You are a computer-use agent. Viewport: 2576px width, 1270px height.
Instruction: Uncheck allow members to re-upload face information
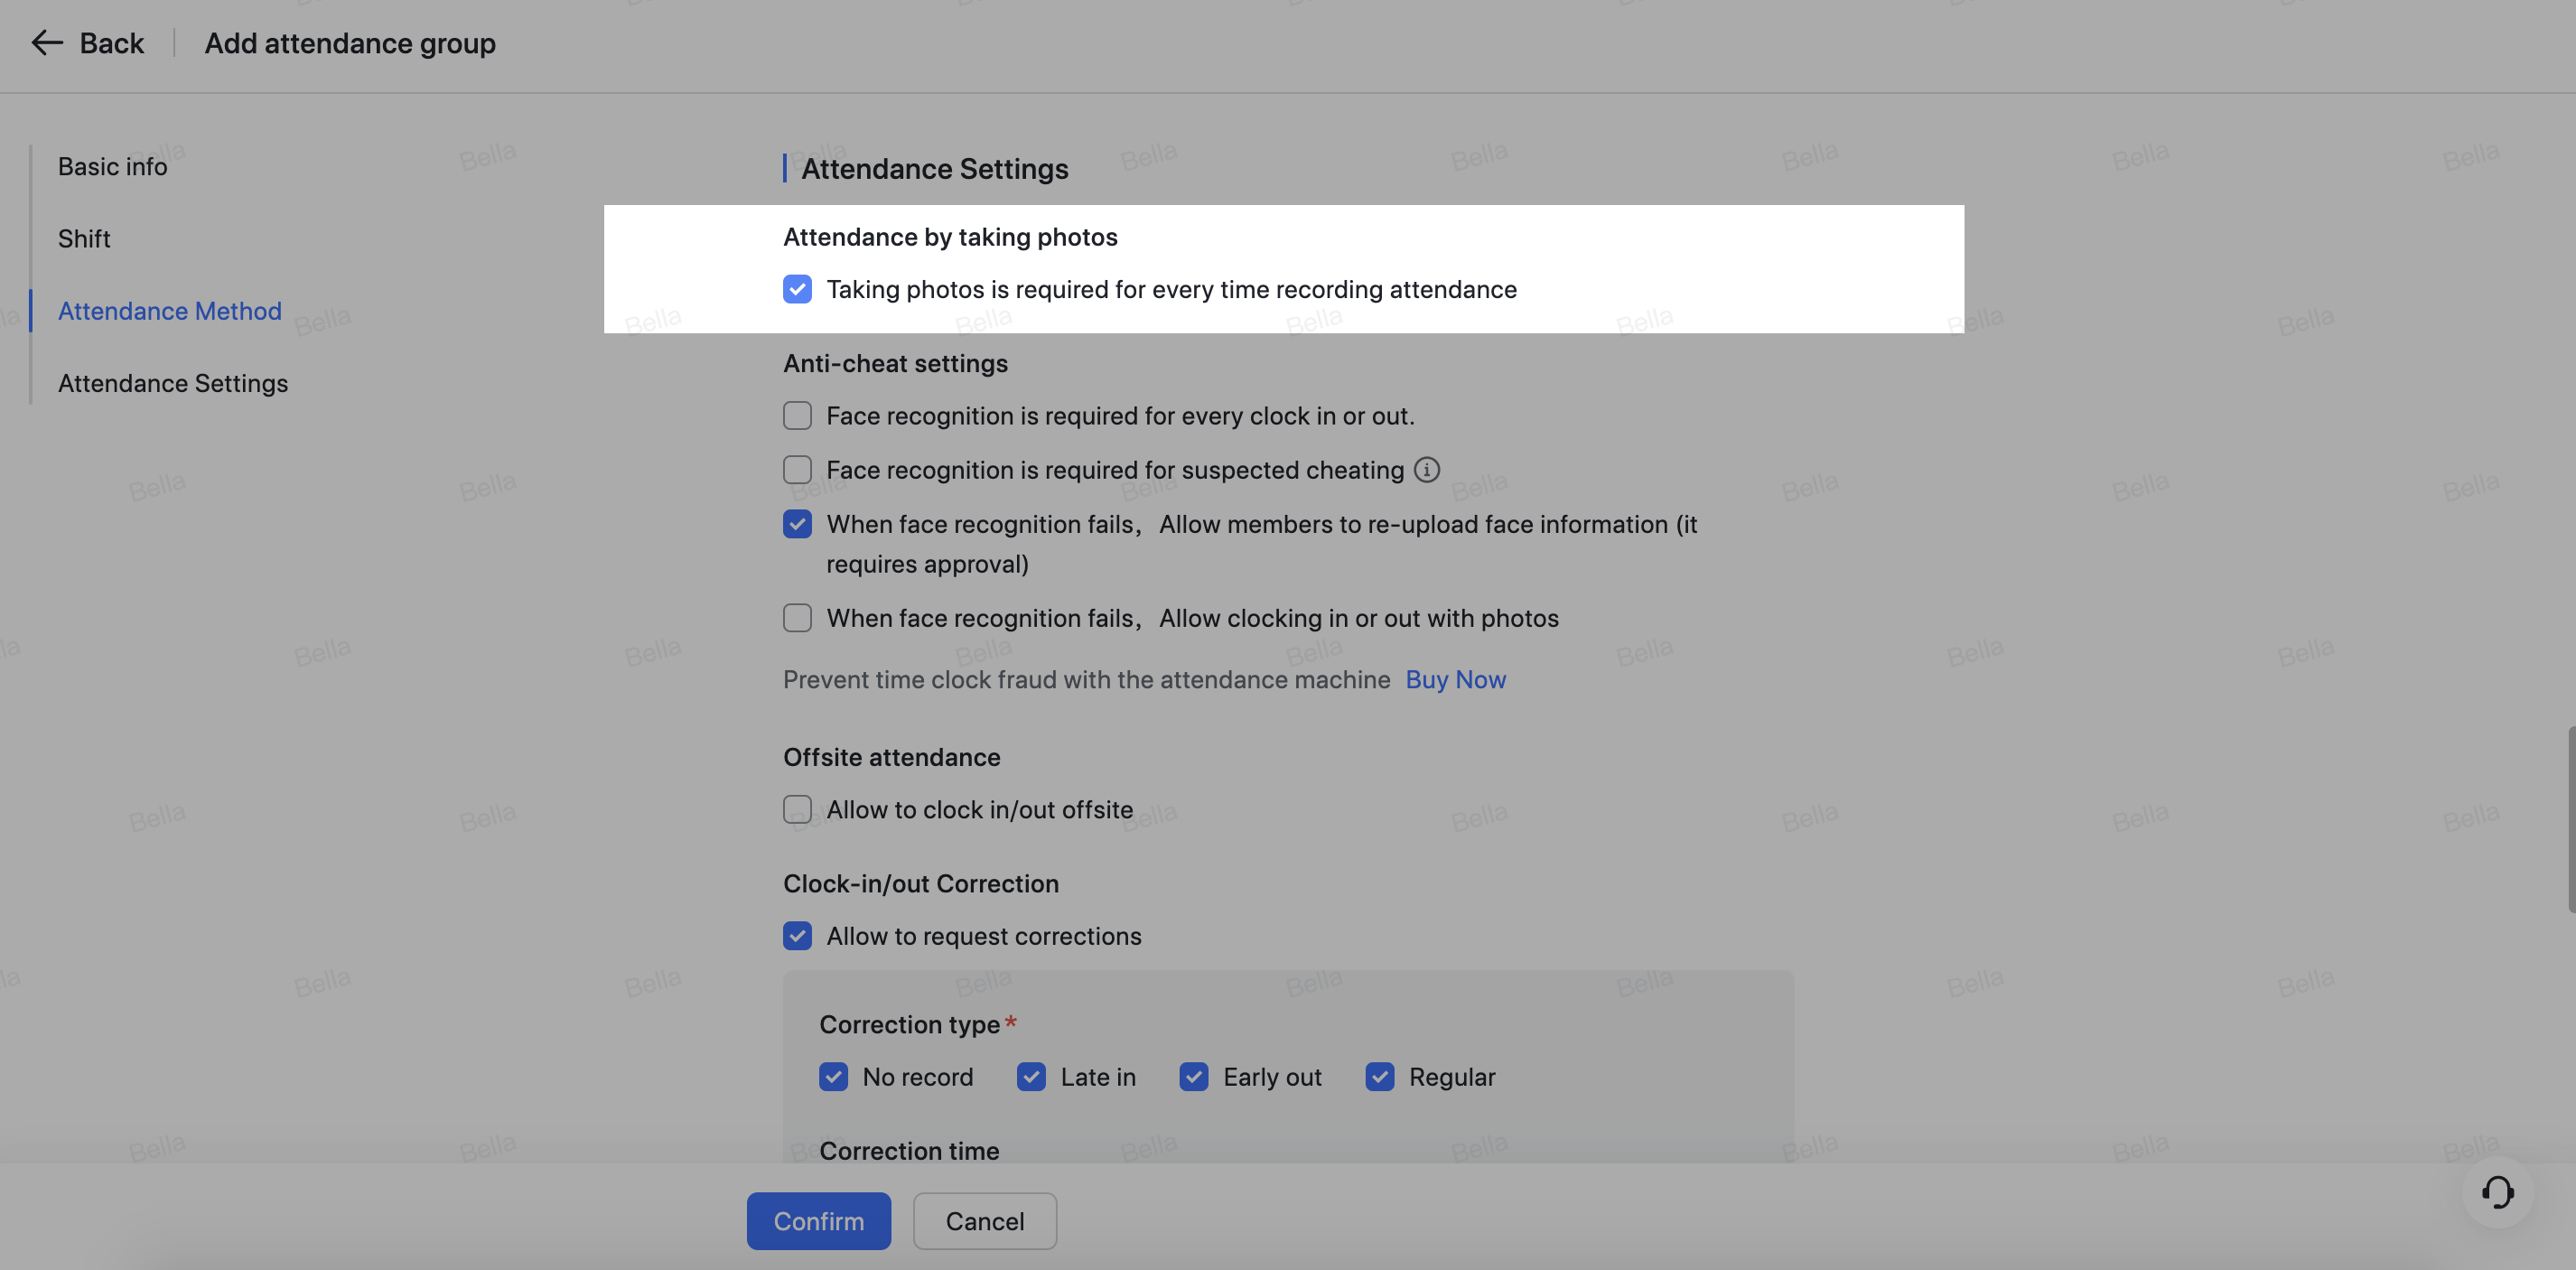click(x=797, y=524)
